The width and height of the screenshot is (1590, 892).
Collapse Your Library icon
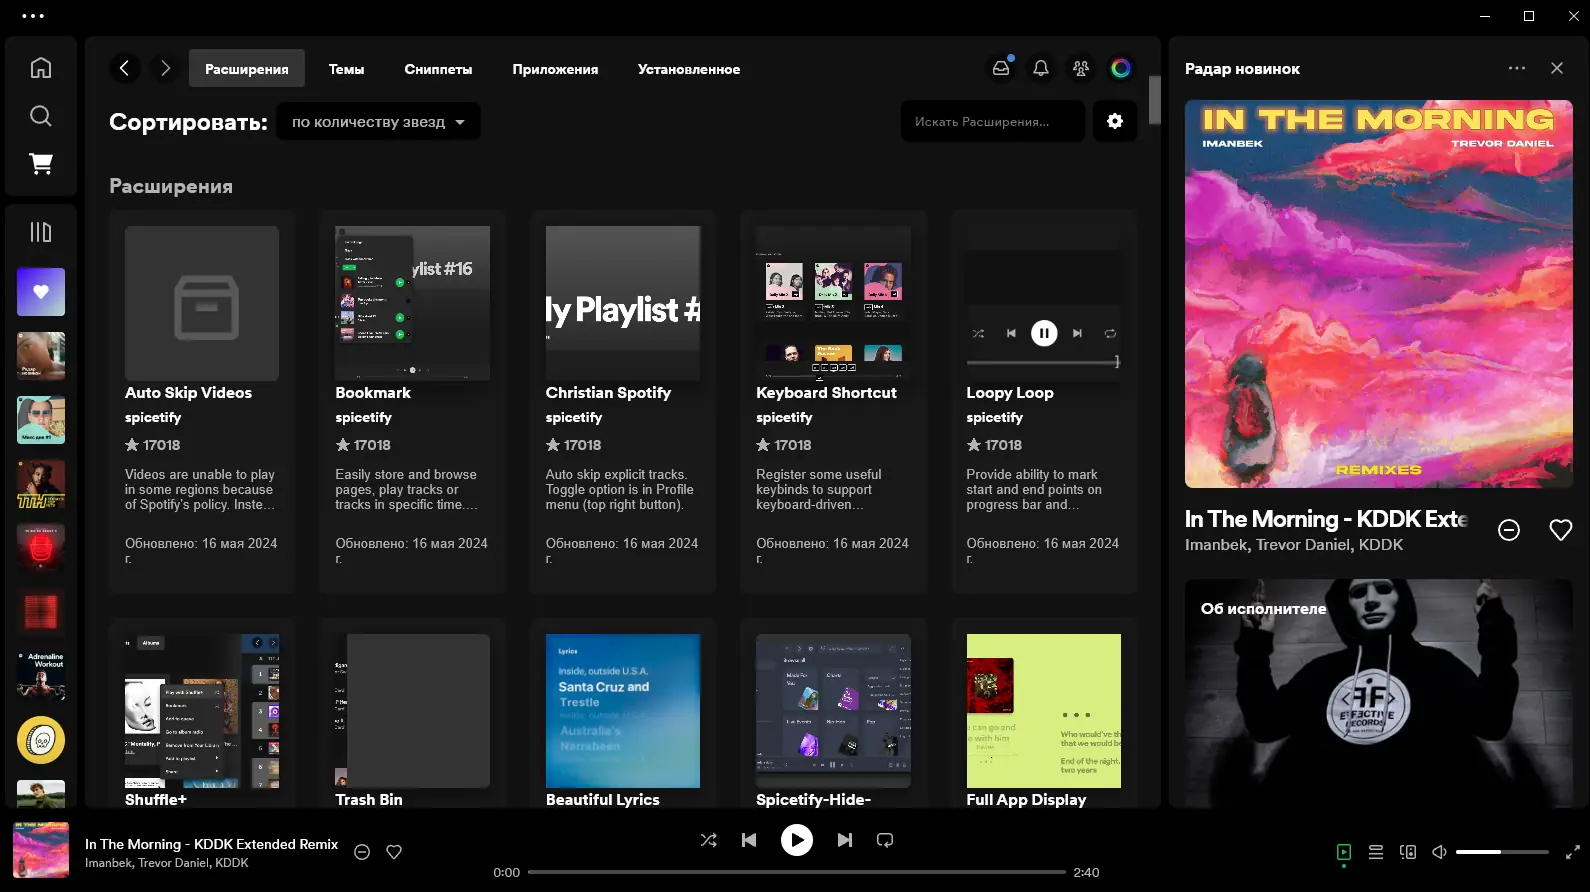(41, 232)
